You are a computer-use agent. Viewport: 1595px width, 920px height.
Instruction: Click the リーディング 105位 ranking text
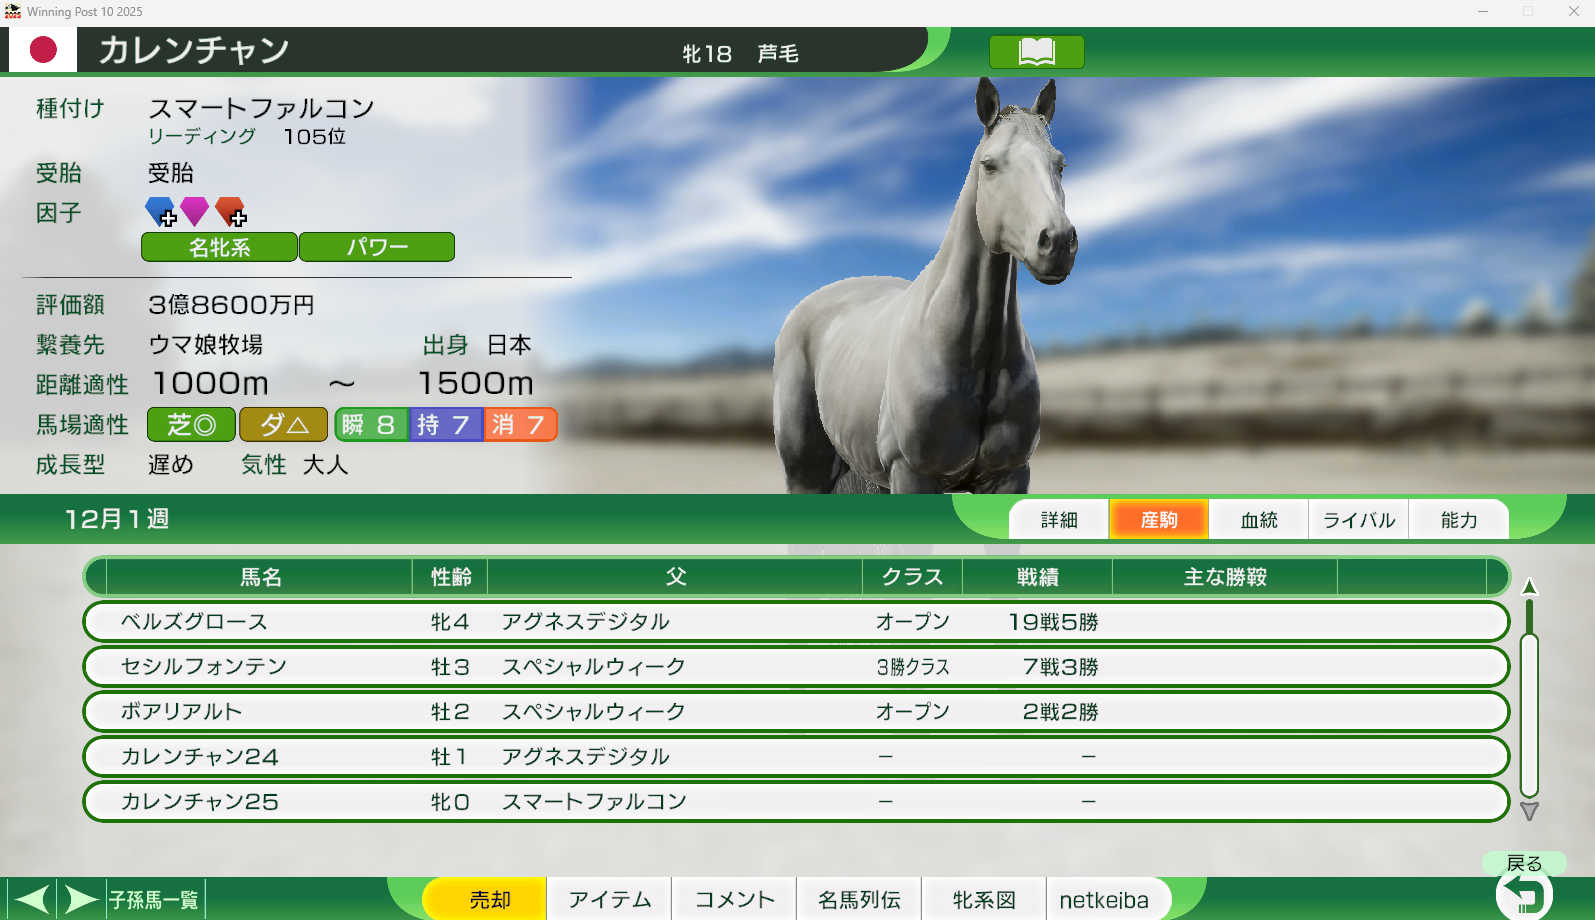pyautogui.click(x=247, y=136)
